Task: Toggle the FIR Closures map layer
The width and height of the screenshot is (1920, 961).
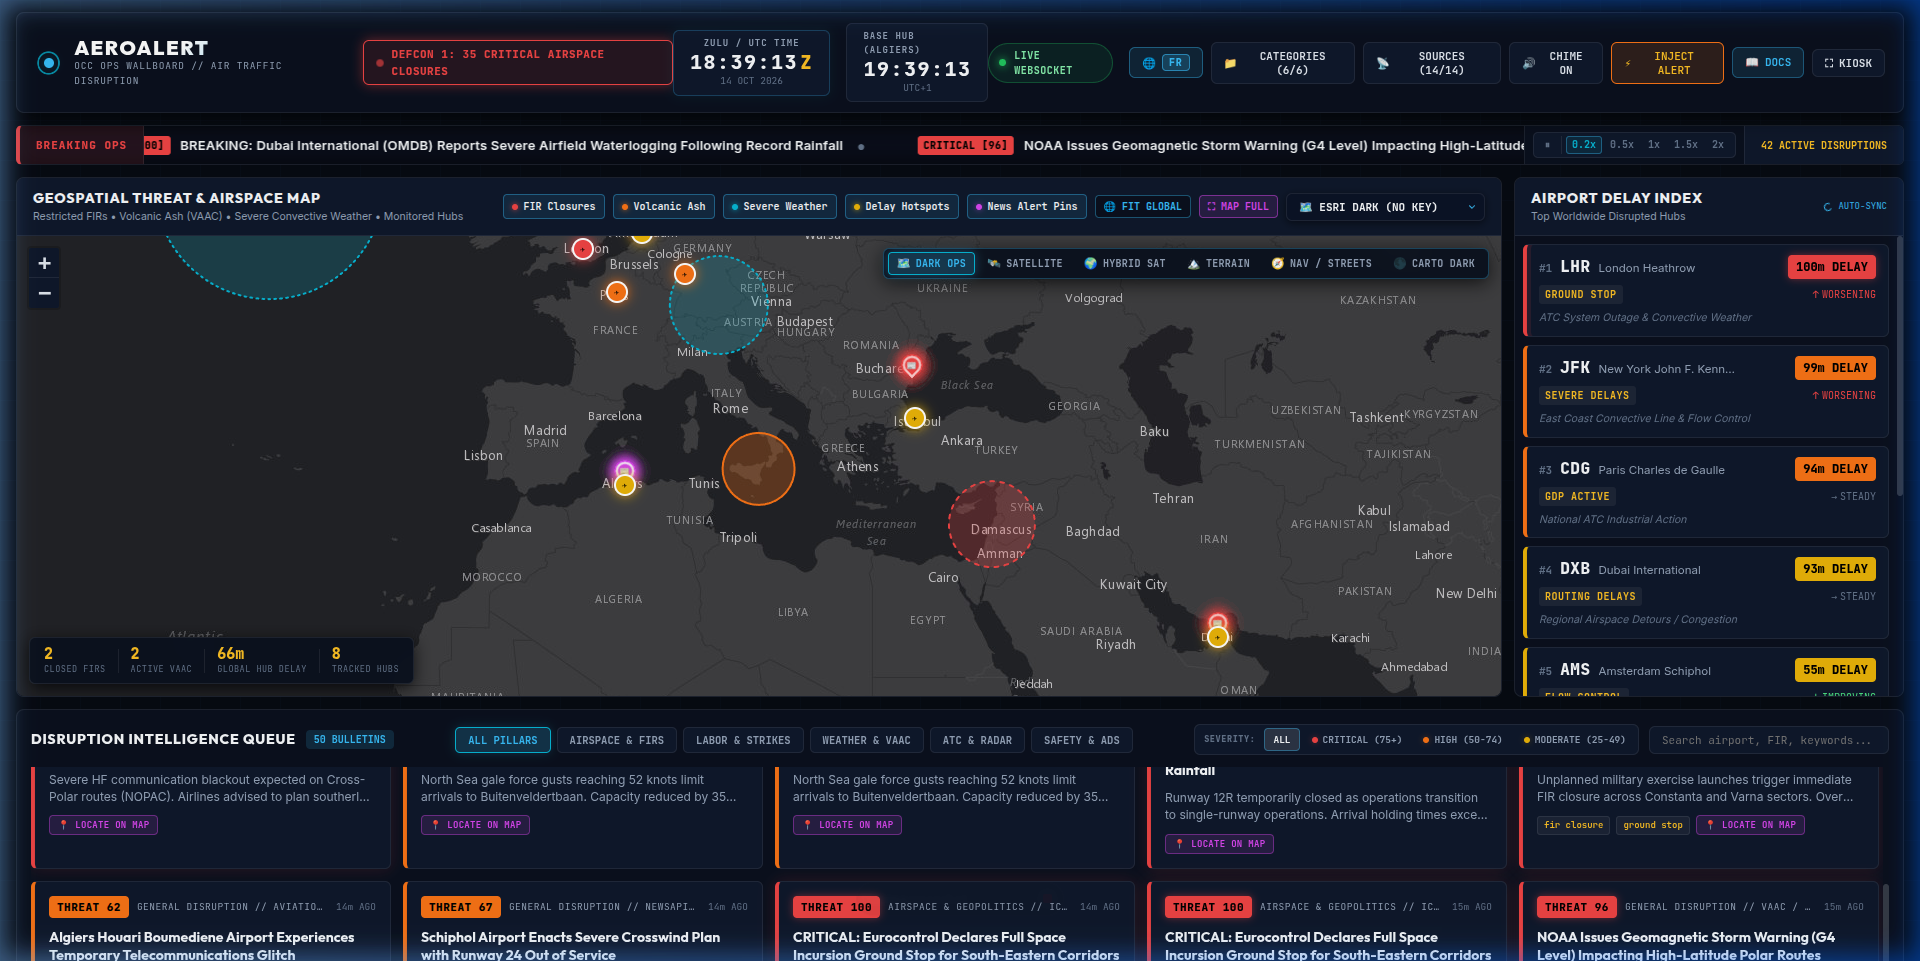Action: click(554, 207)
